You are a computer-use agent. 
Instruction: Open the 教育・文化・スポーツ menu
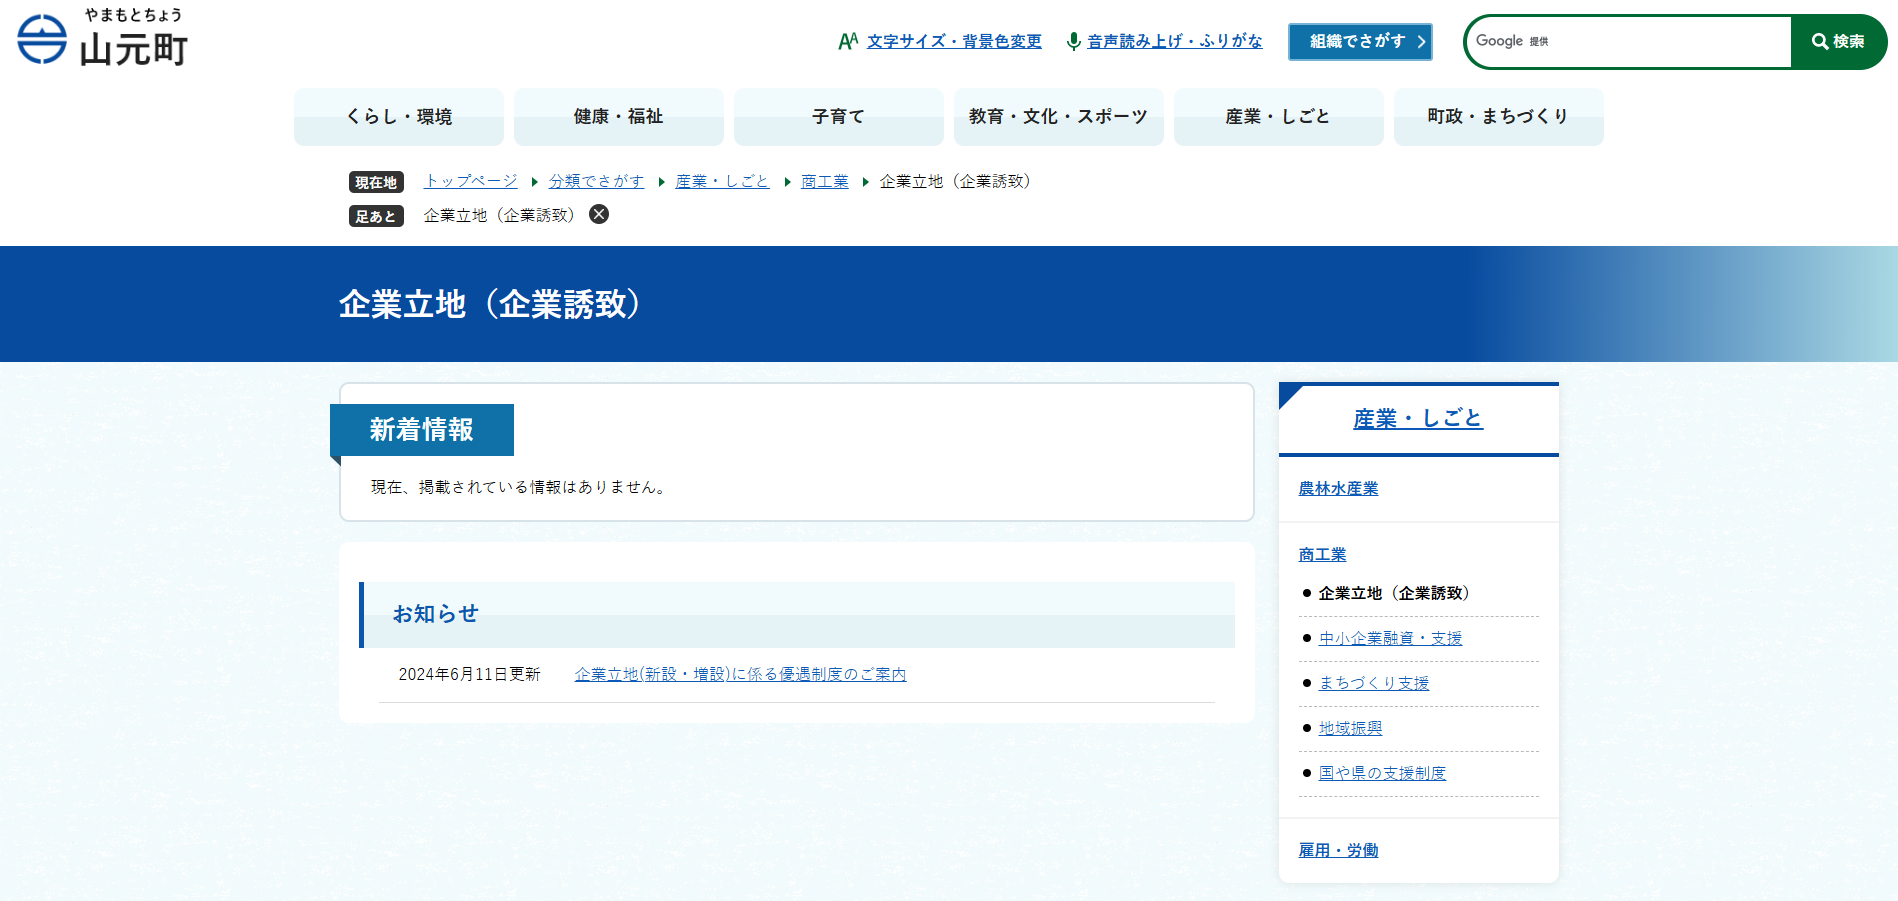[x=1059, y=117]
